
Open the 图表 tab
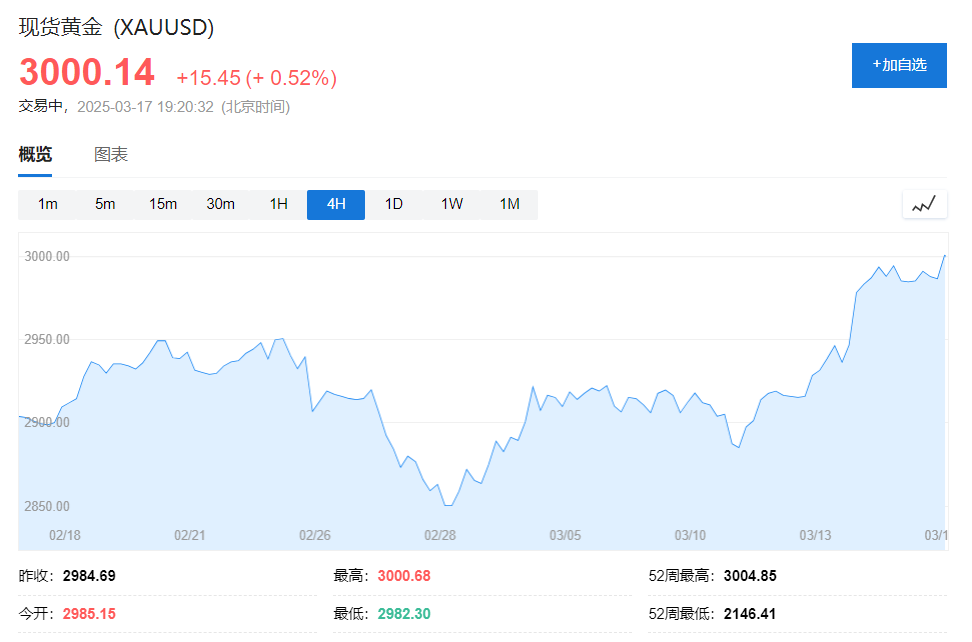pyautogui.click(x=111, y=155)
